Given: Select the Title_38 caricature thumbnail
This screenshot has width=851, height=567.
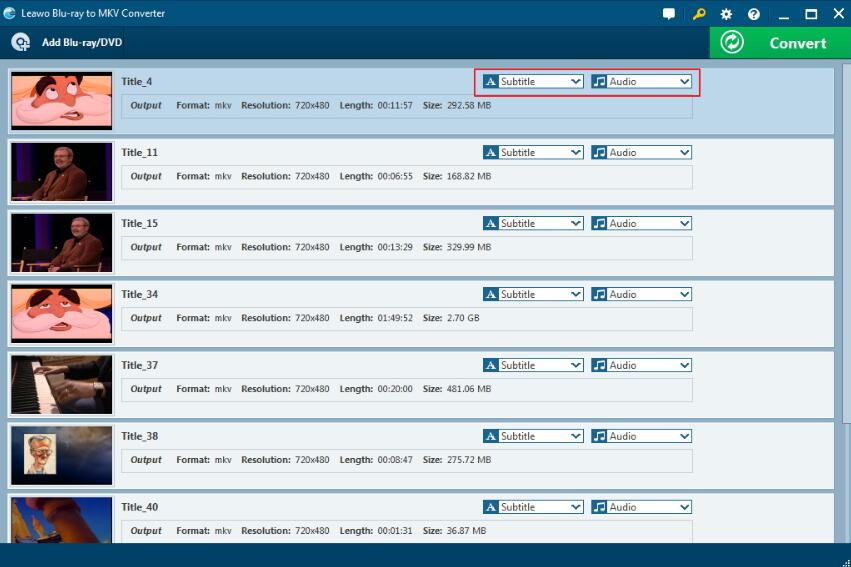Looking at the screenshot, I should pos(62,455).
